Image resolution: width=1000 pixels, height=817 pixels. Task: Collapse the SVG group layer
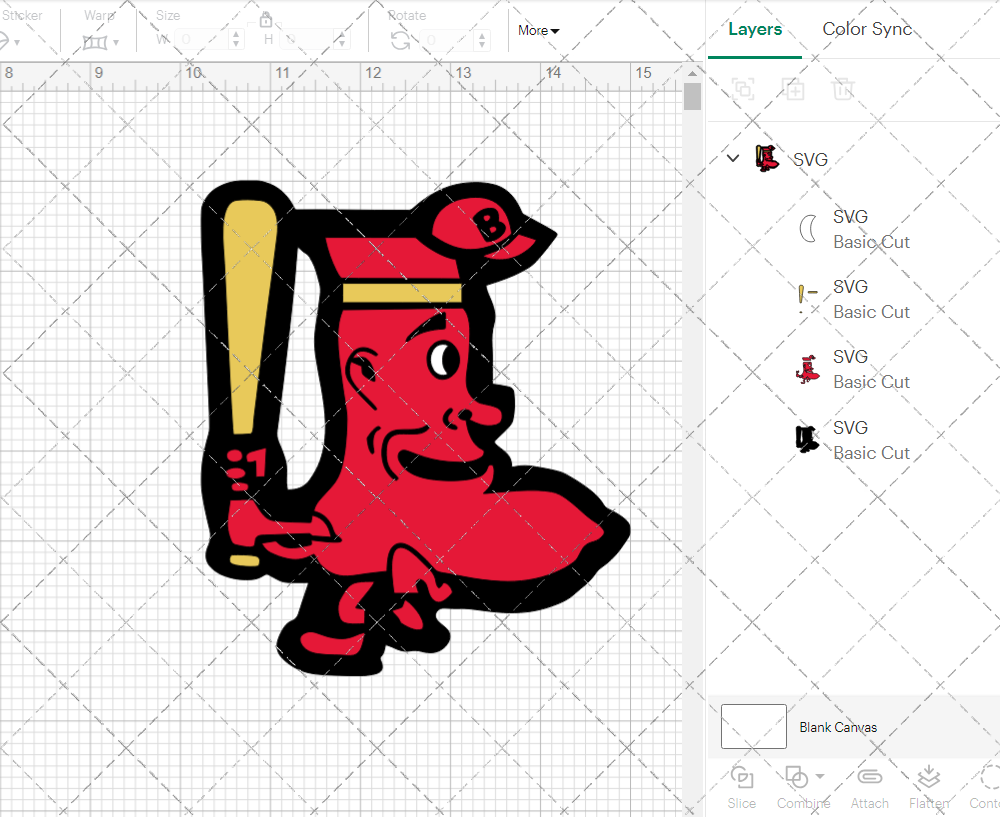[x=733, y=158]
